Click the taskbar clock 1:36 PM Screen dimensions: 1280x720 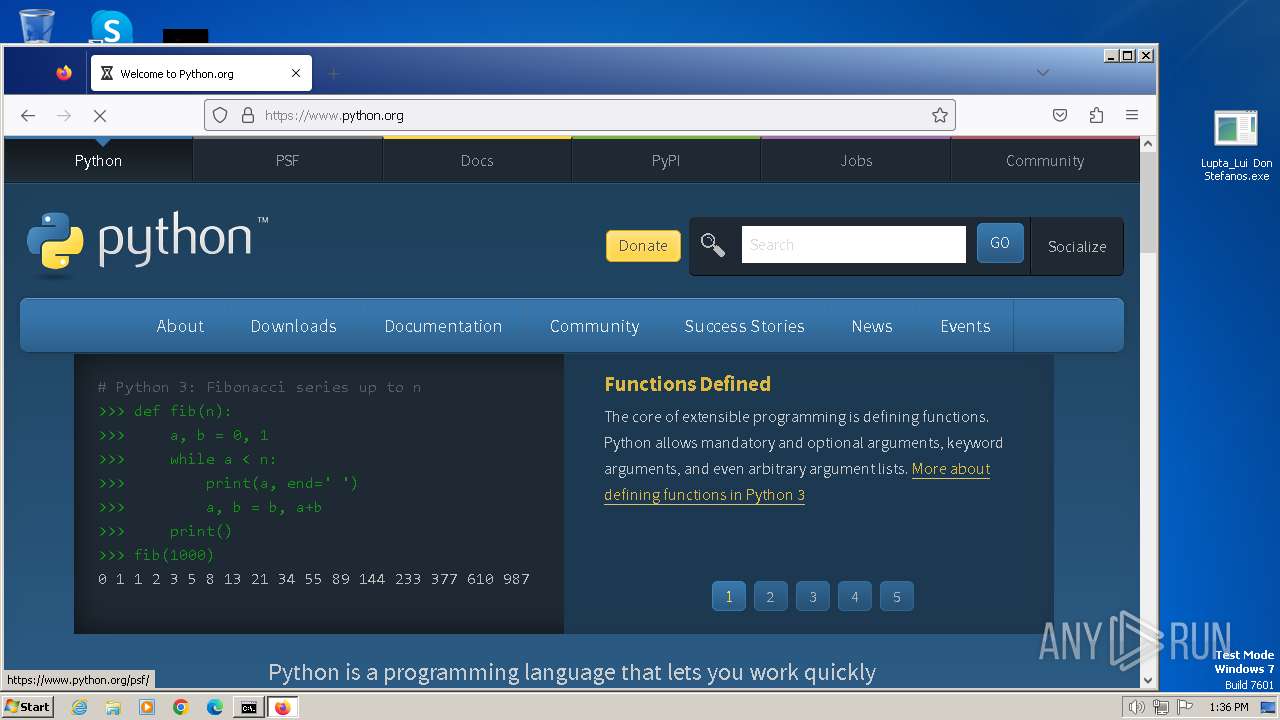[1228, 707]
